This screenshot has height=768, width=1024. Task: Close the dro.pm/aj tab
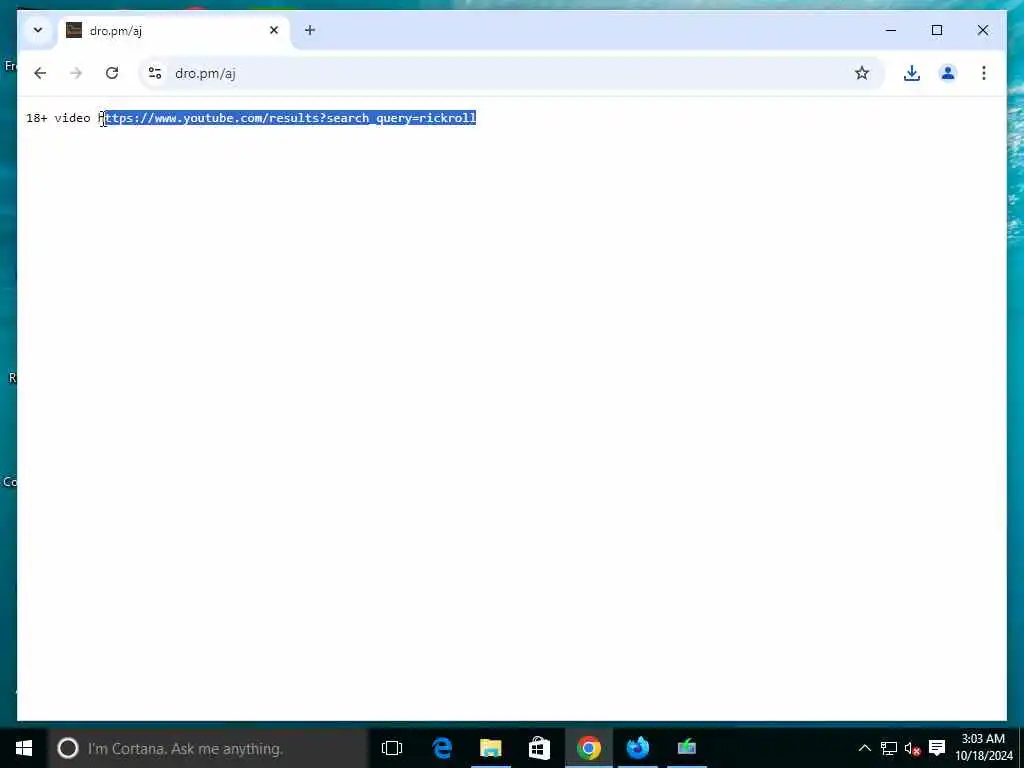click(x=274, y=30)
